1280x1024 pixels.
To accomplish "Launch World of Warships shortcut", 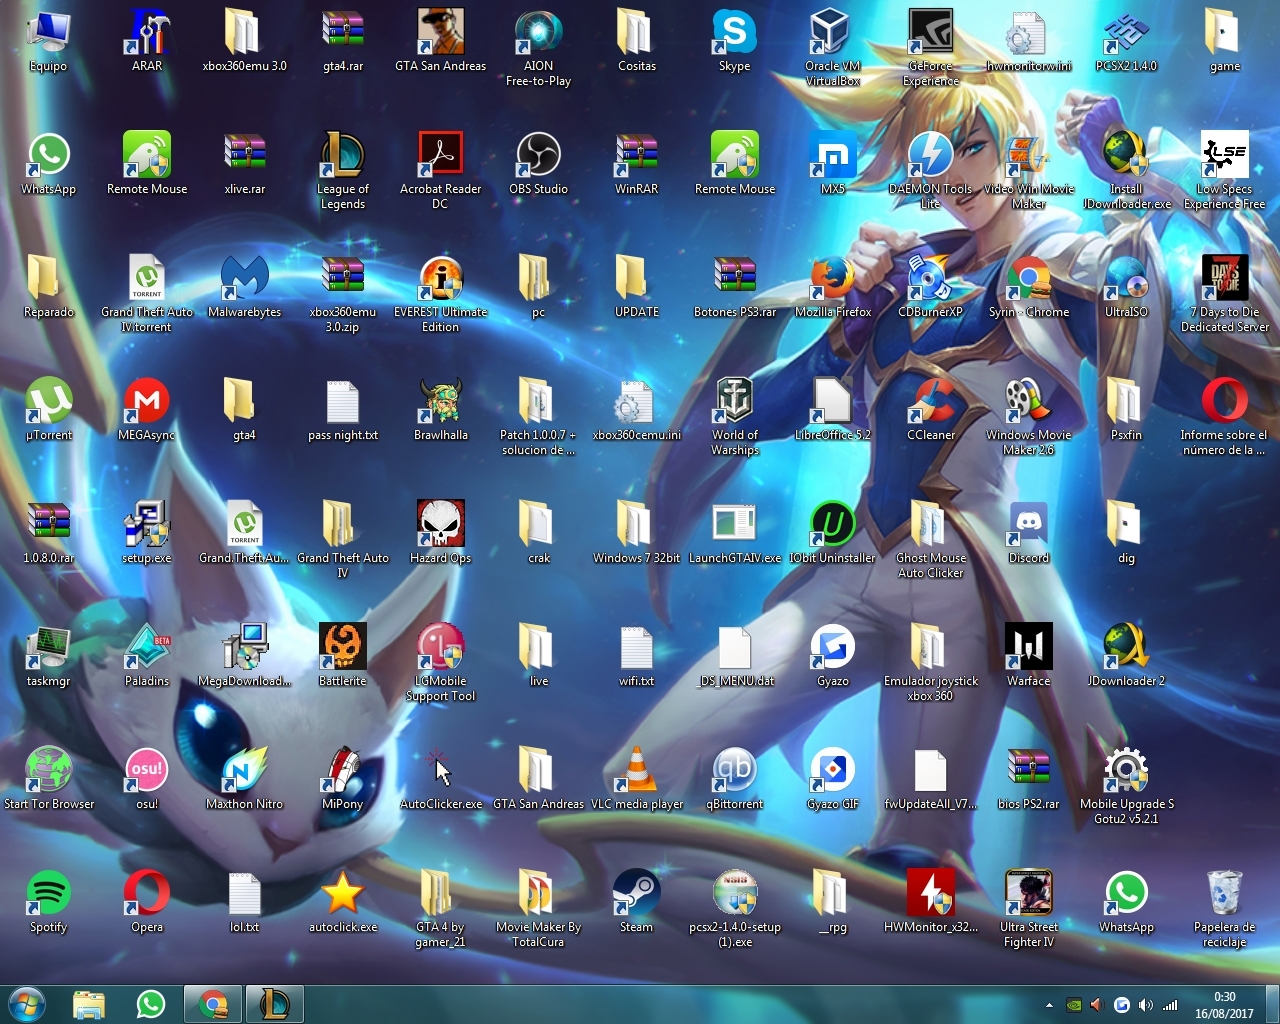I will tap(734, 400).
